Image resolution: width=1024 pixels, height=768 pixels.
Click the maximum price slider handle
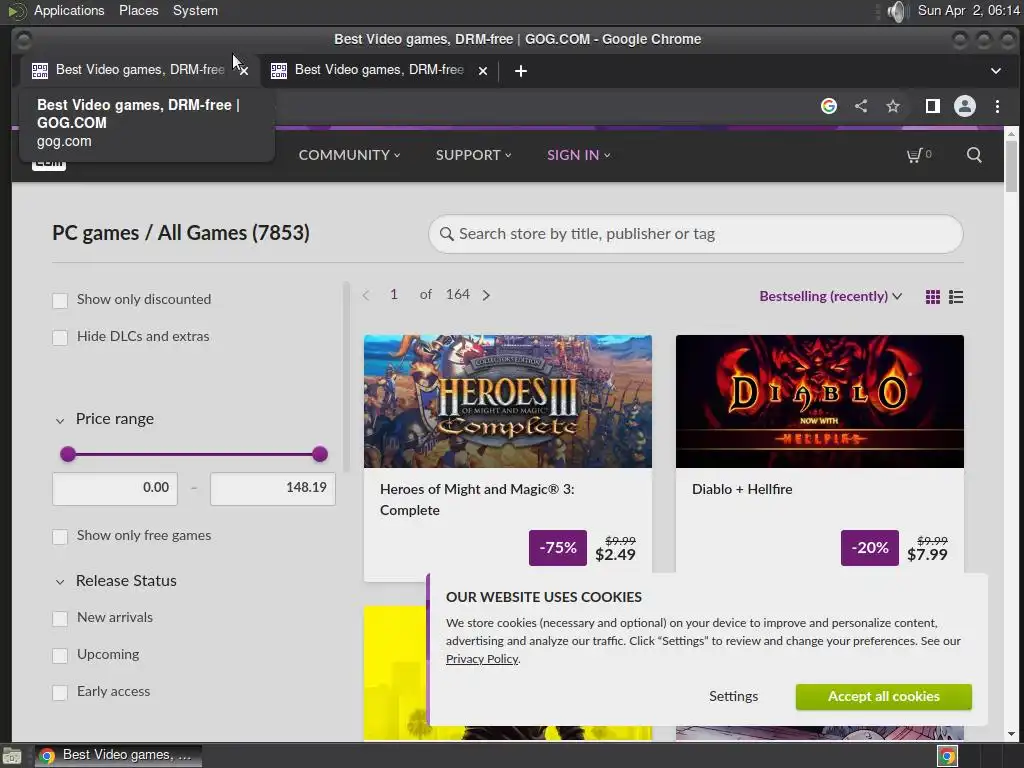[319, 455]
